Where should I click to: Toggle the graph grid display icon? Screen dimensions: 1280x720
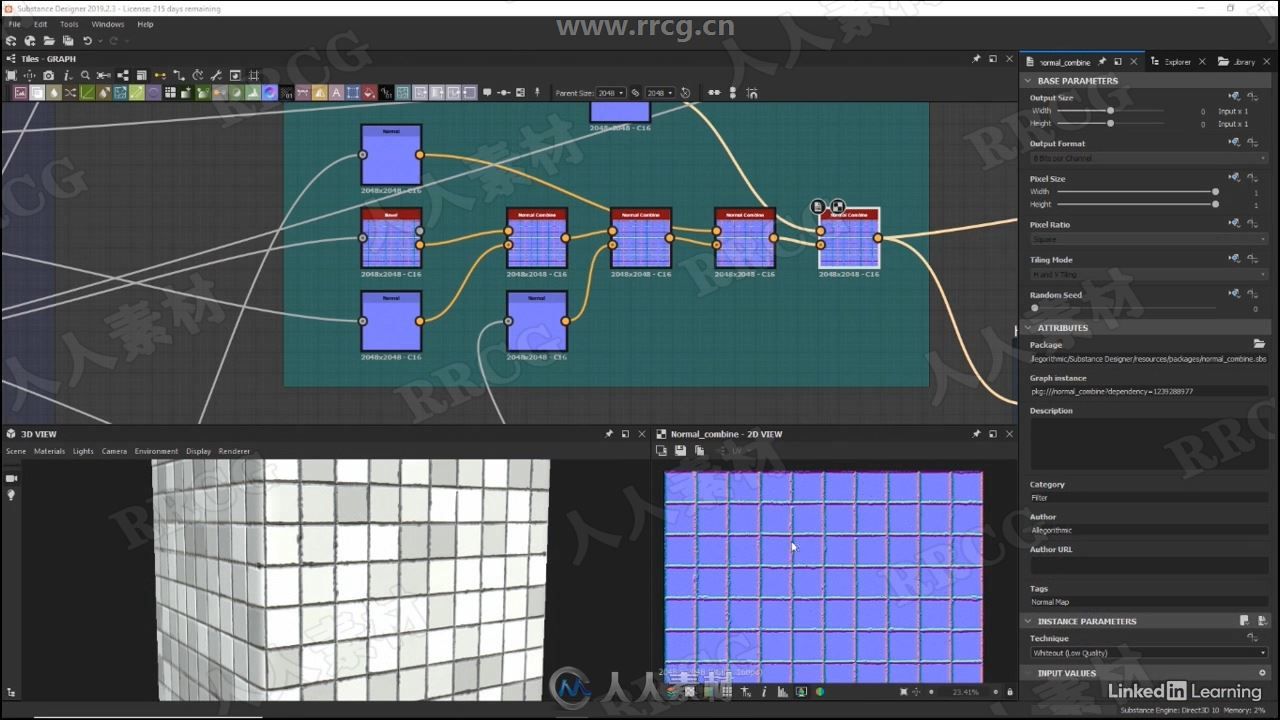[x=254, y=75]
